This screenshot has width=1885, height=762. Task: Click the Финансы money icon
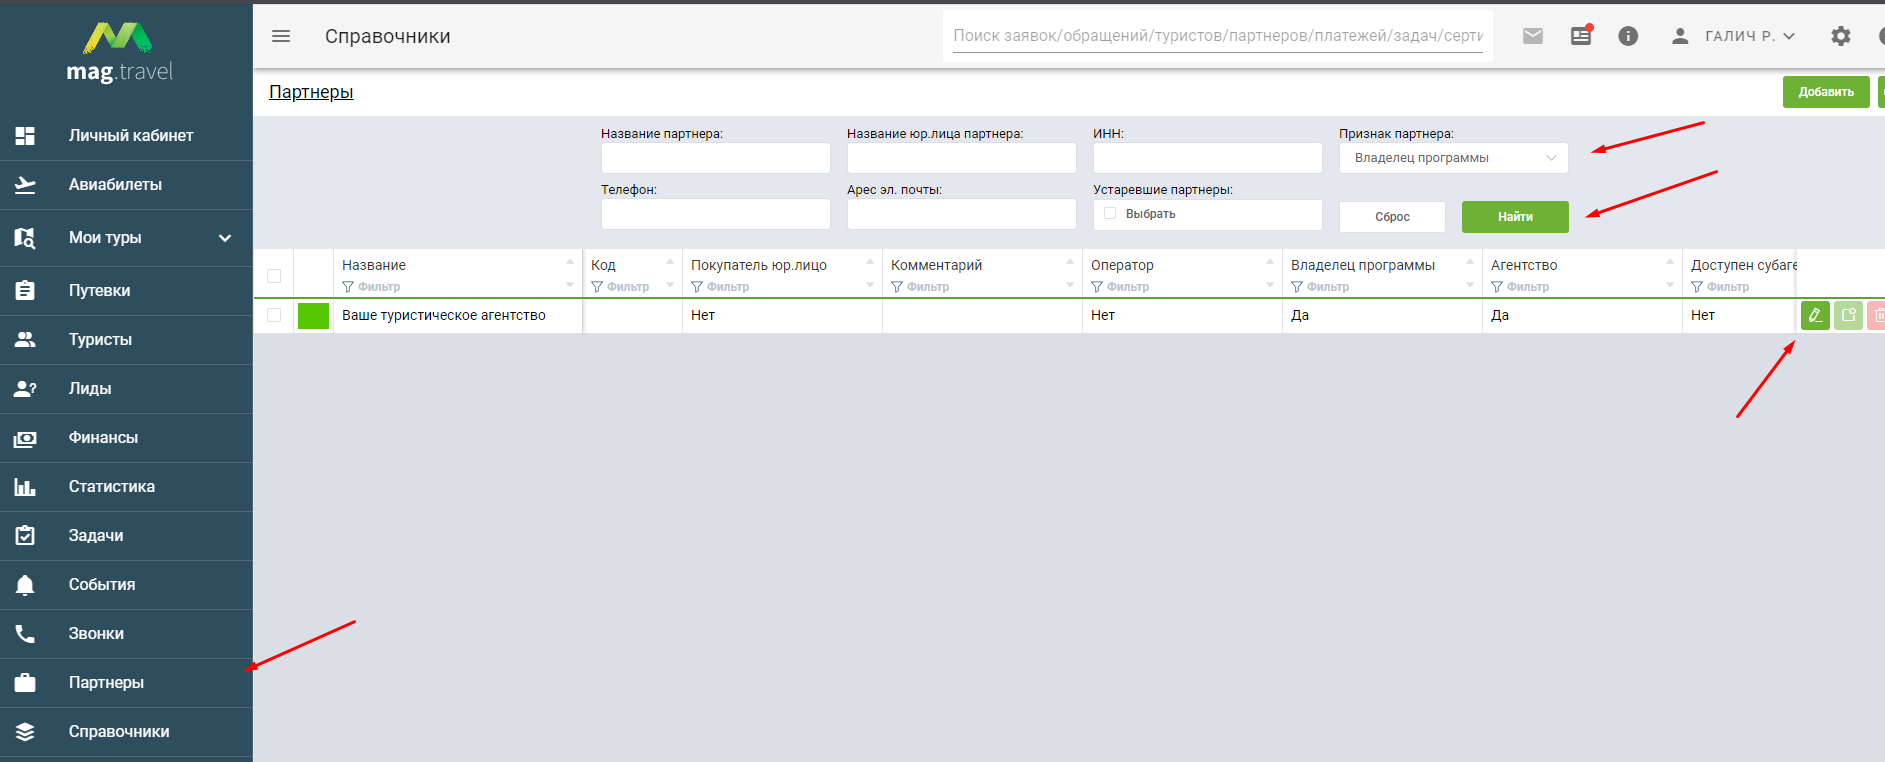25,438
